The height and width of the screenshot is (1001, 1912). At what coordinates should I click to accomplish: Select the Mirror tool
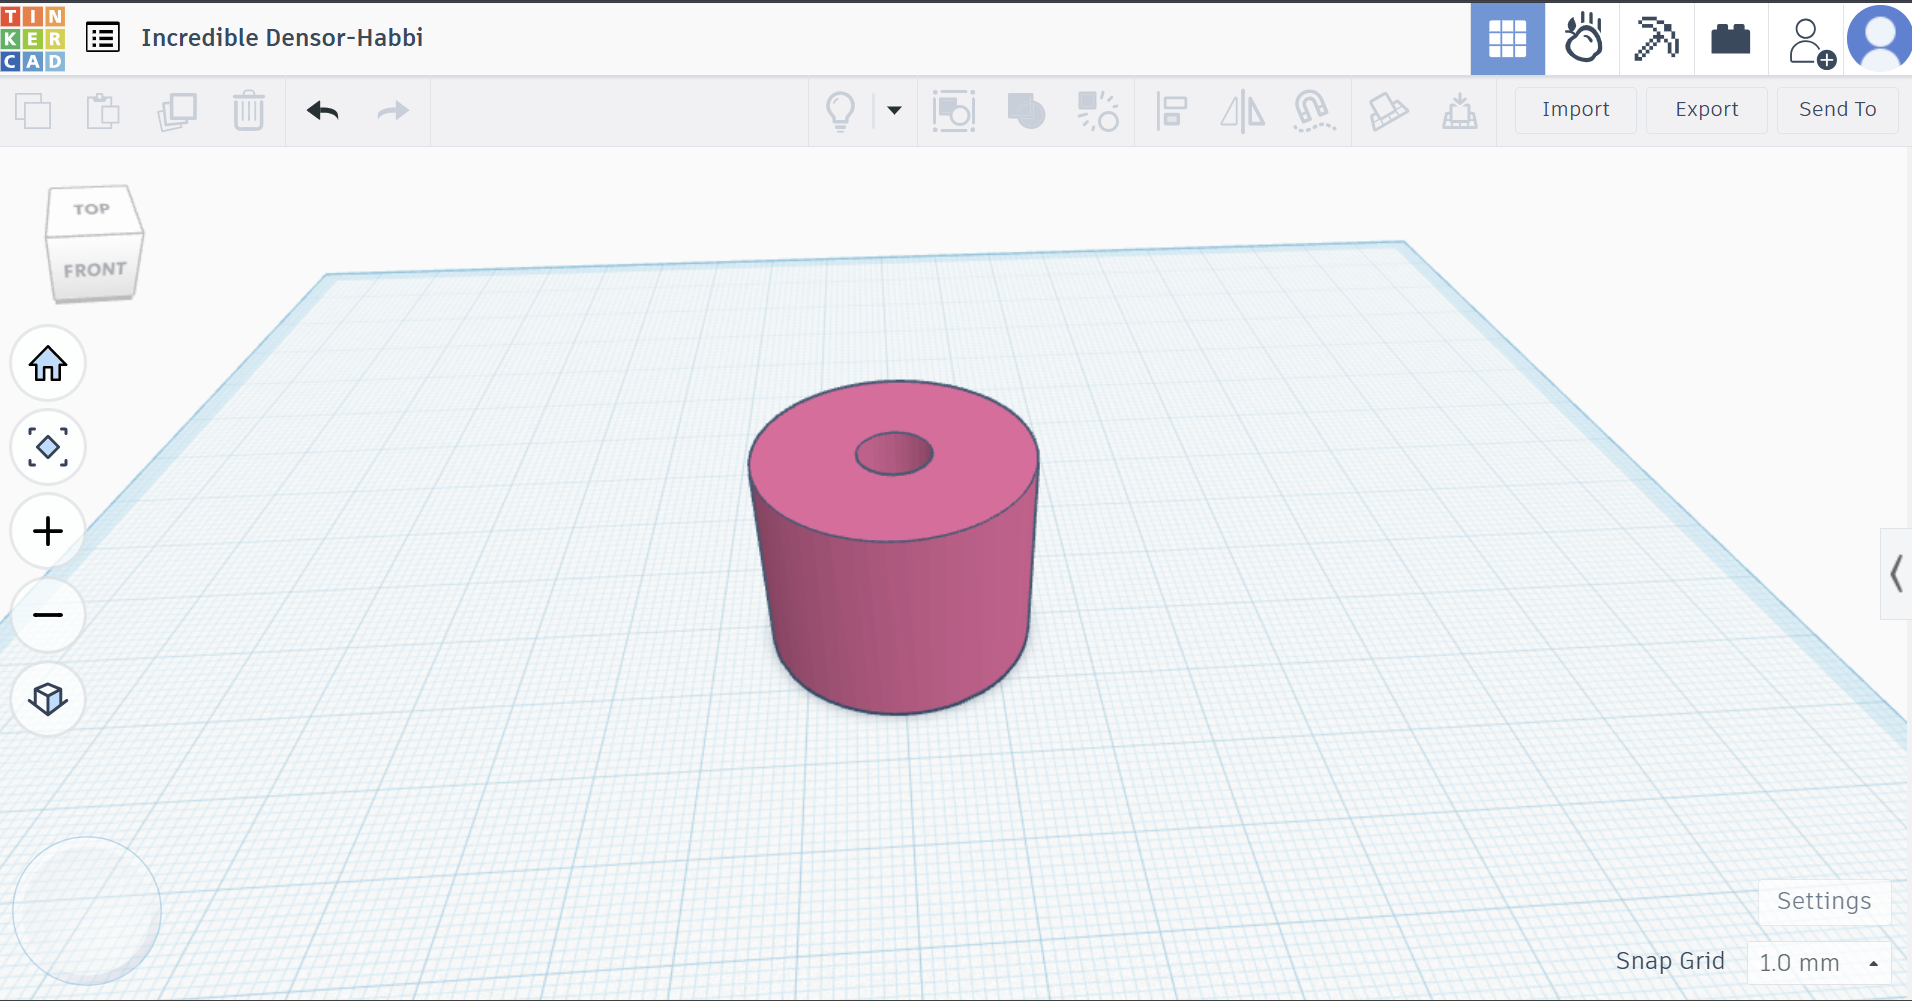point(1242,111)
